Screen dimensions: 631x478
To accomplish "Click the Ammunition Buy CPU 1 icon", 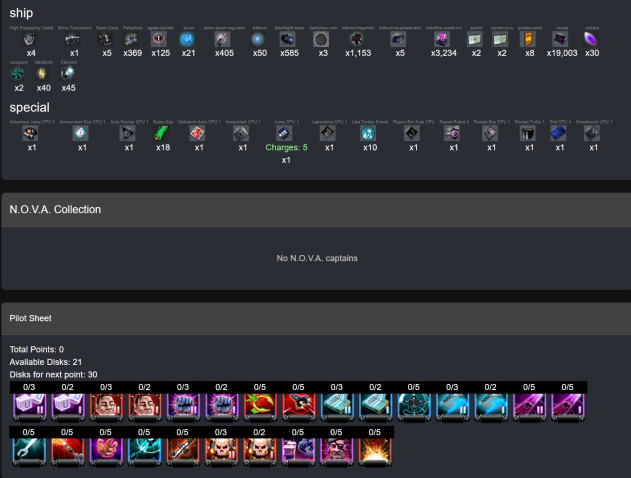I will (80, 134).
